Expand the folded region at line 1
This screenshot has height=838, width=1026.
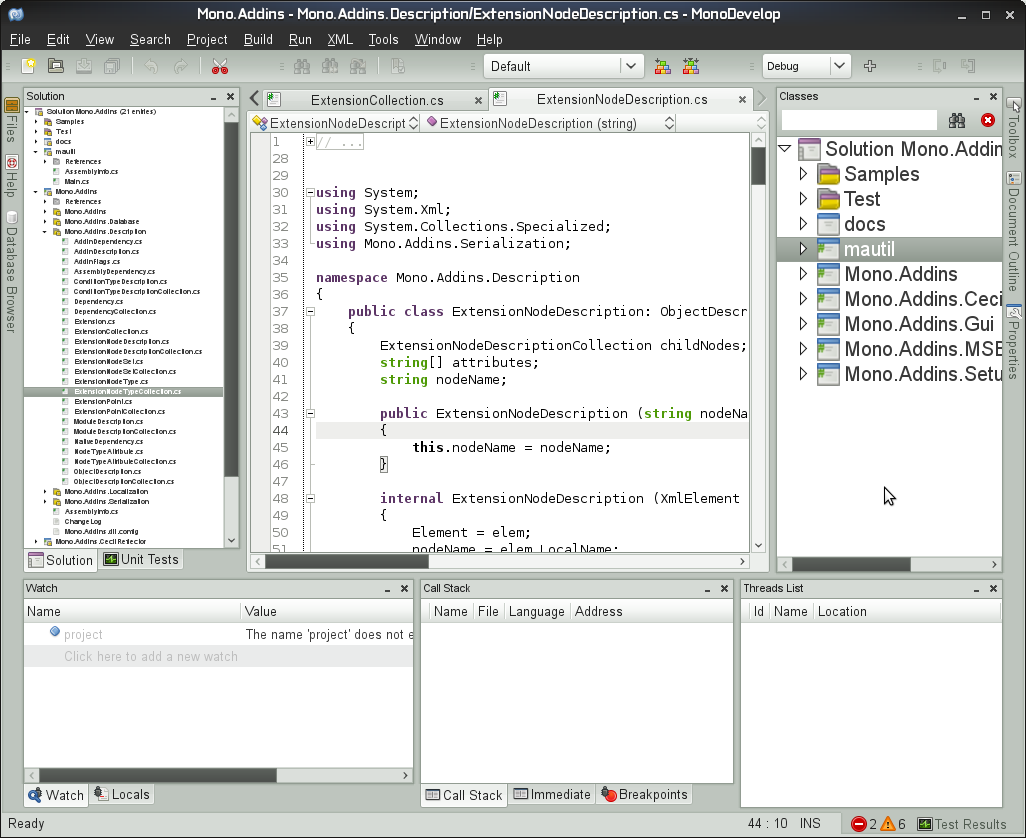[x=310, y=141]
